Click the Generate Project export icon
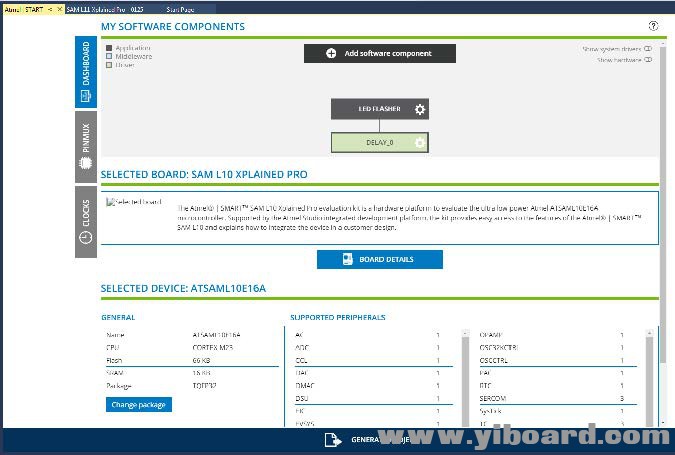The image size is (675, 455). pos(333,440)
